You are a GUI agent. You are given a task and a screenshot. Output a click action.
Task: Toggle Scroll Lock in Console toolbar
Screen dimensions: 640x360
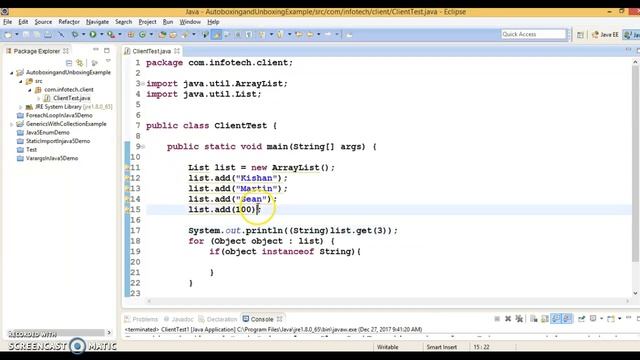pos(544,319)
